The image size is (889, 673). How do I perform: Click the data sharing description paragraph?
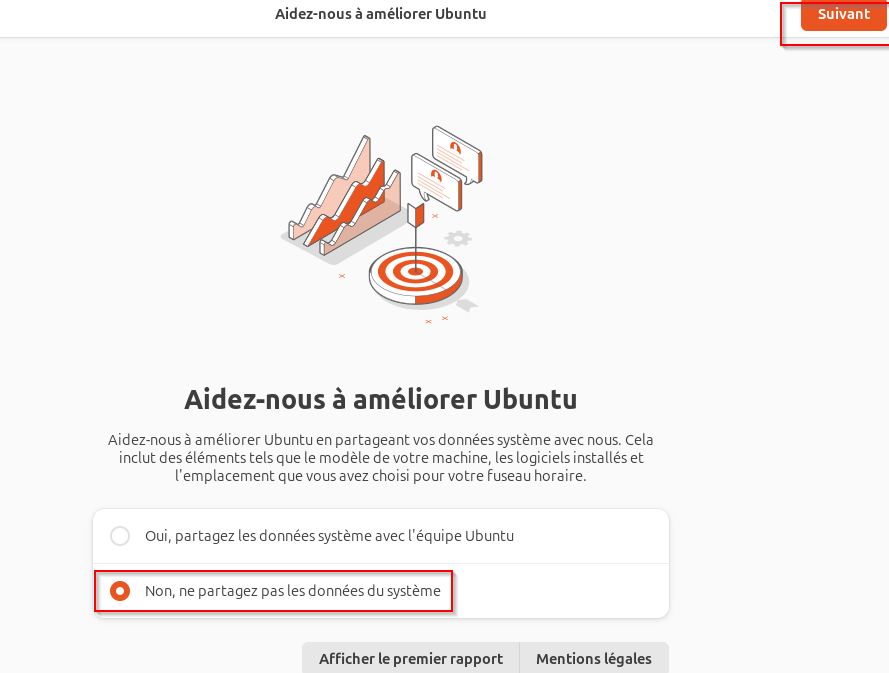coord(380,458)
